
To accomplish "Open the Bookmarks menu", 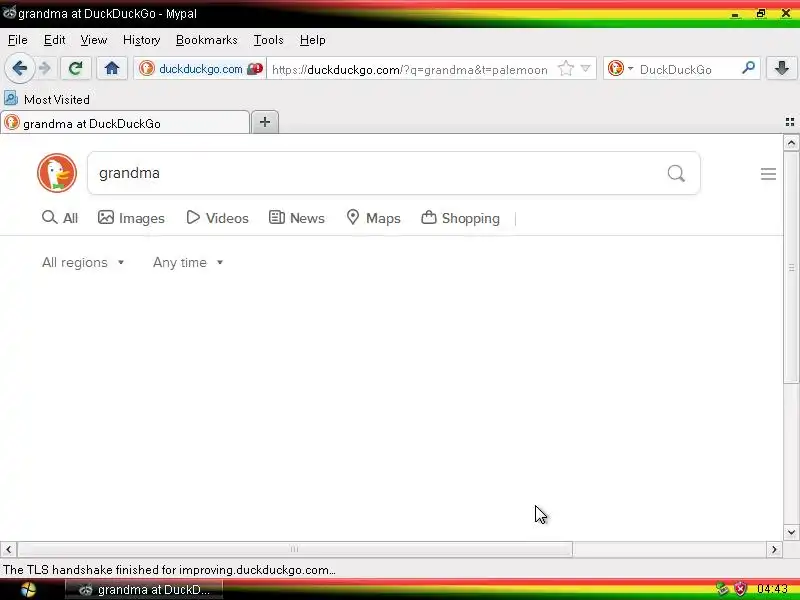I will [207, 40].
